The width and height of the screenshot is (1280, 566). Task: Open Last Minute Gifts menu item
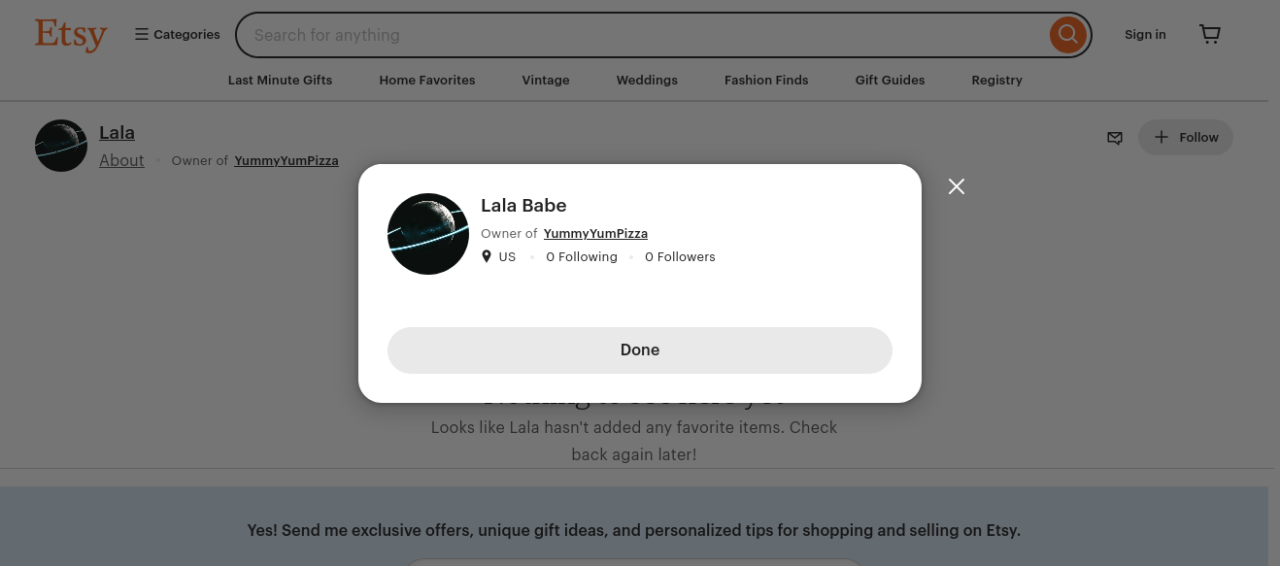[x=280, y=80]
